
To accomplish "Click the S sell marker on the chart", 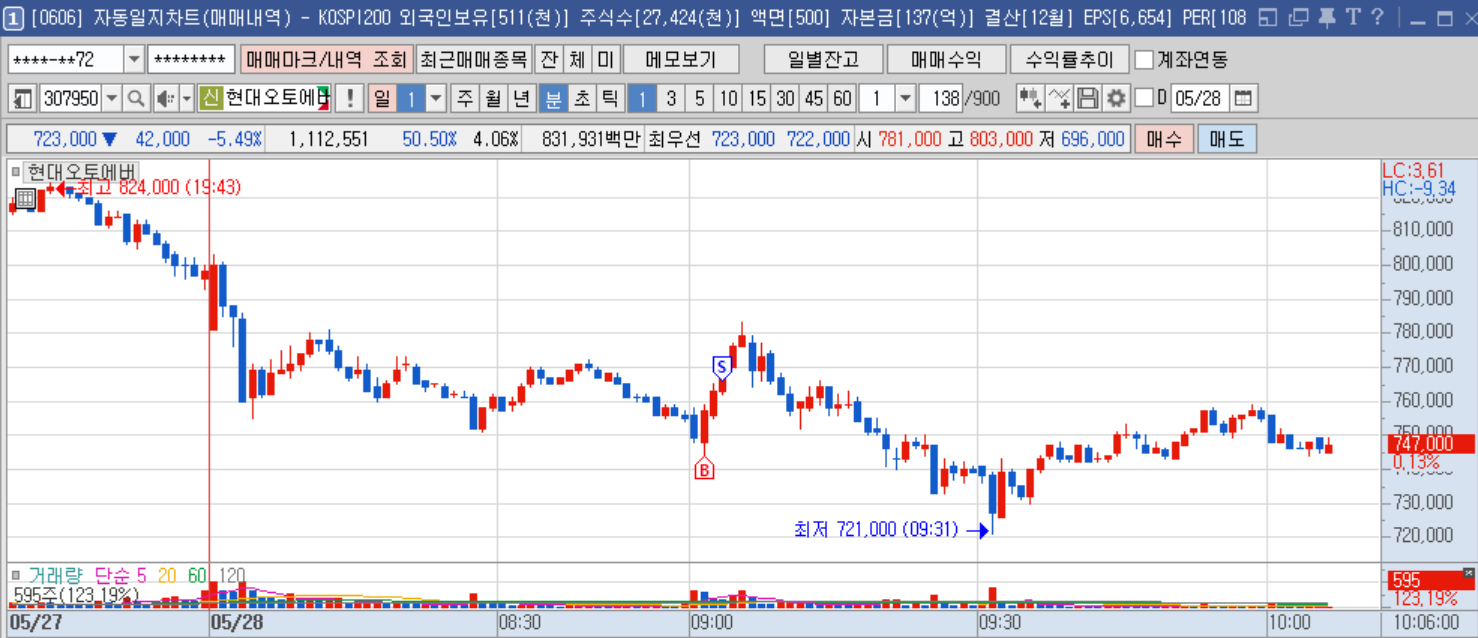I will coord(721,367).
